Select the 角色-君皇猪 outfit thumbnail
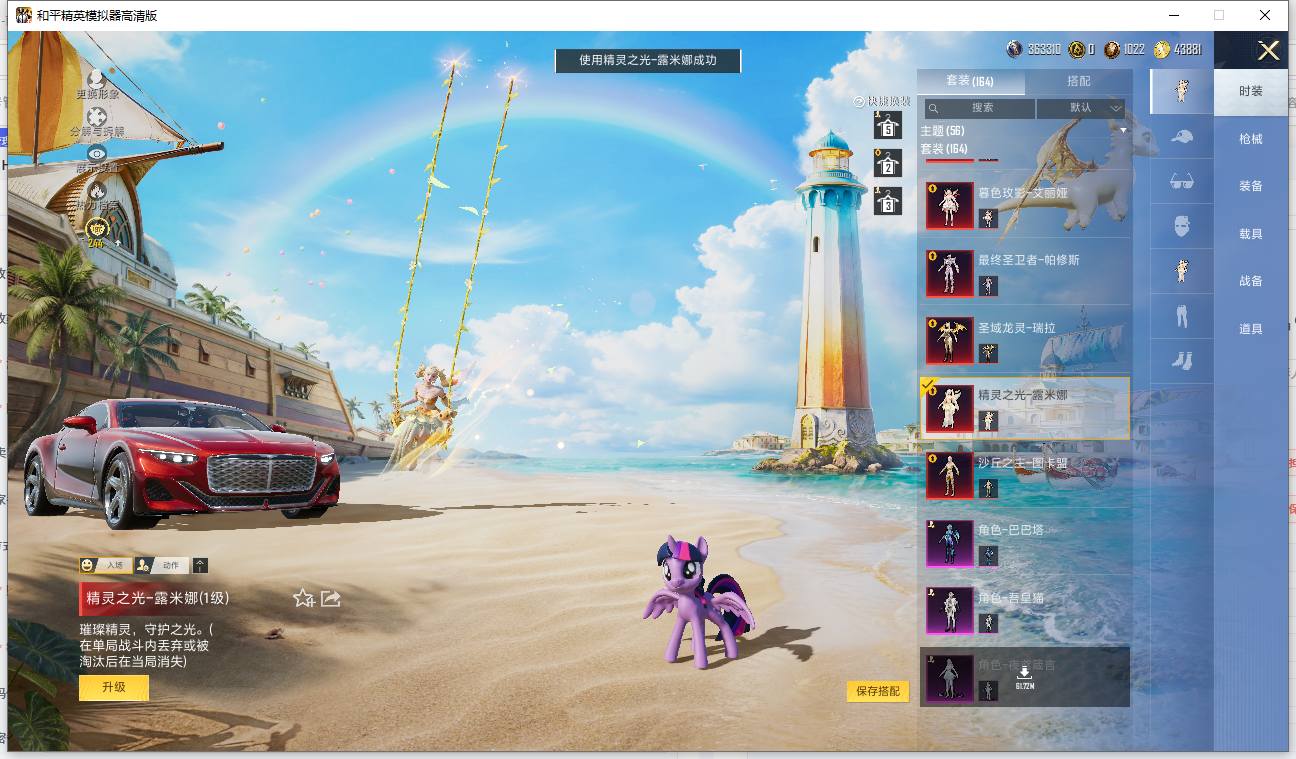Viewport: 1296px width, 759px height. [x=949, y=611]
